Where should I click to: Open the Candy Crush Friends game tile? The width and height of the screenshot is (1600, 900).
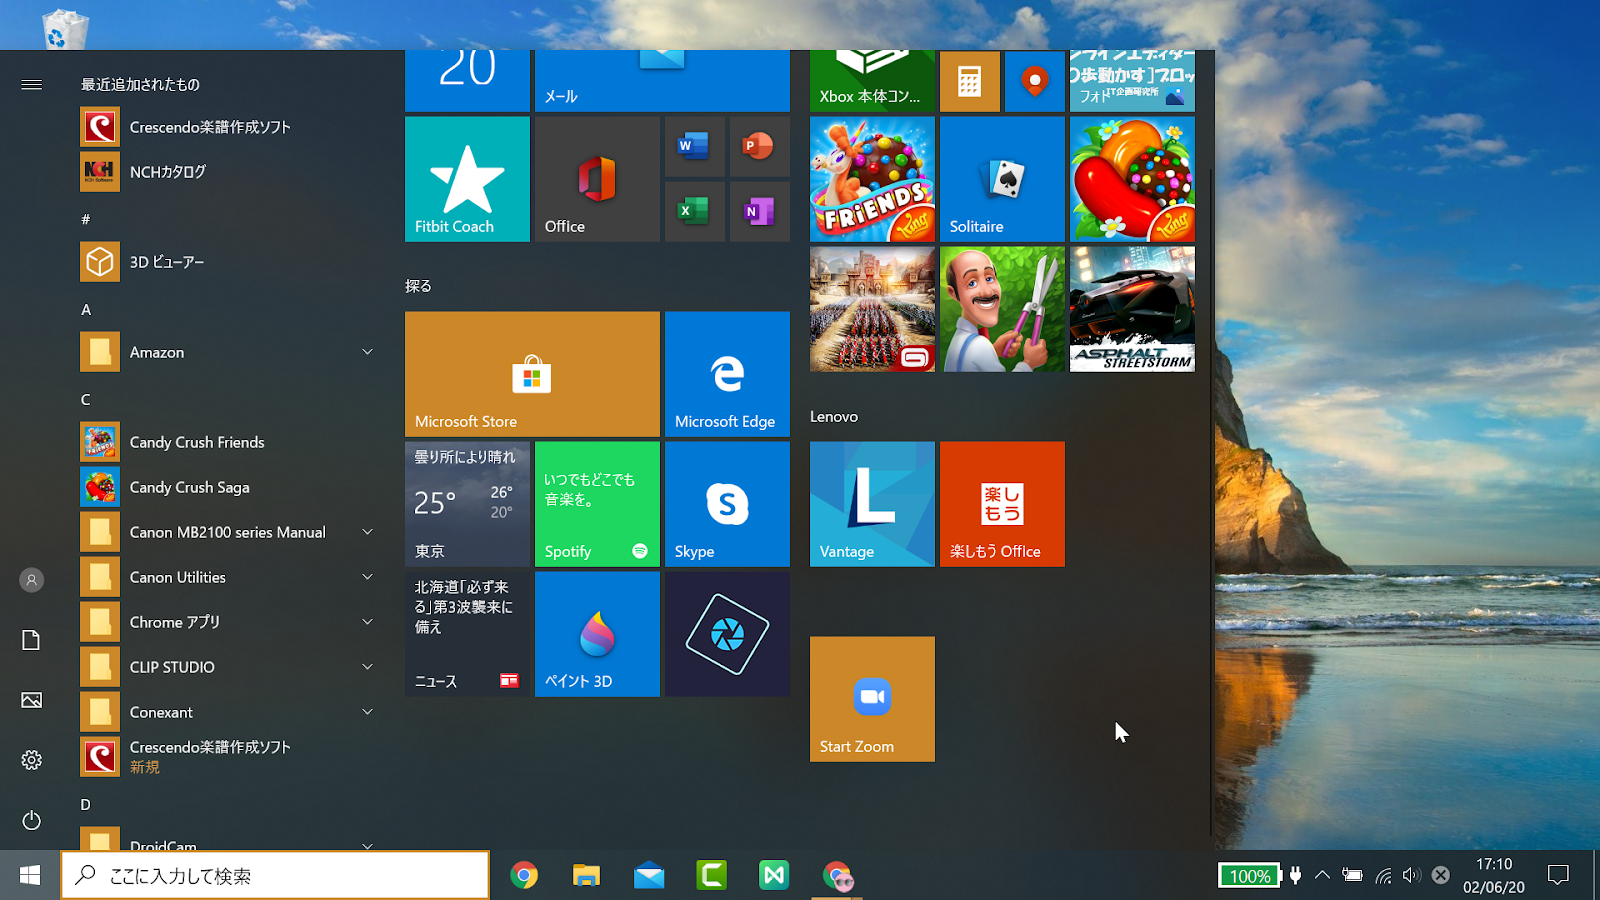(872, 179)
